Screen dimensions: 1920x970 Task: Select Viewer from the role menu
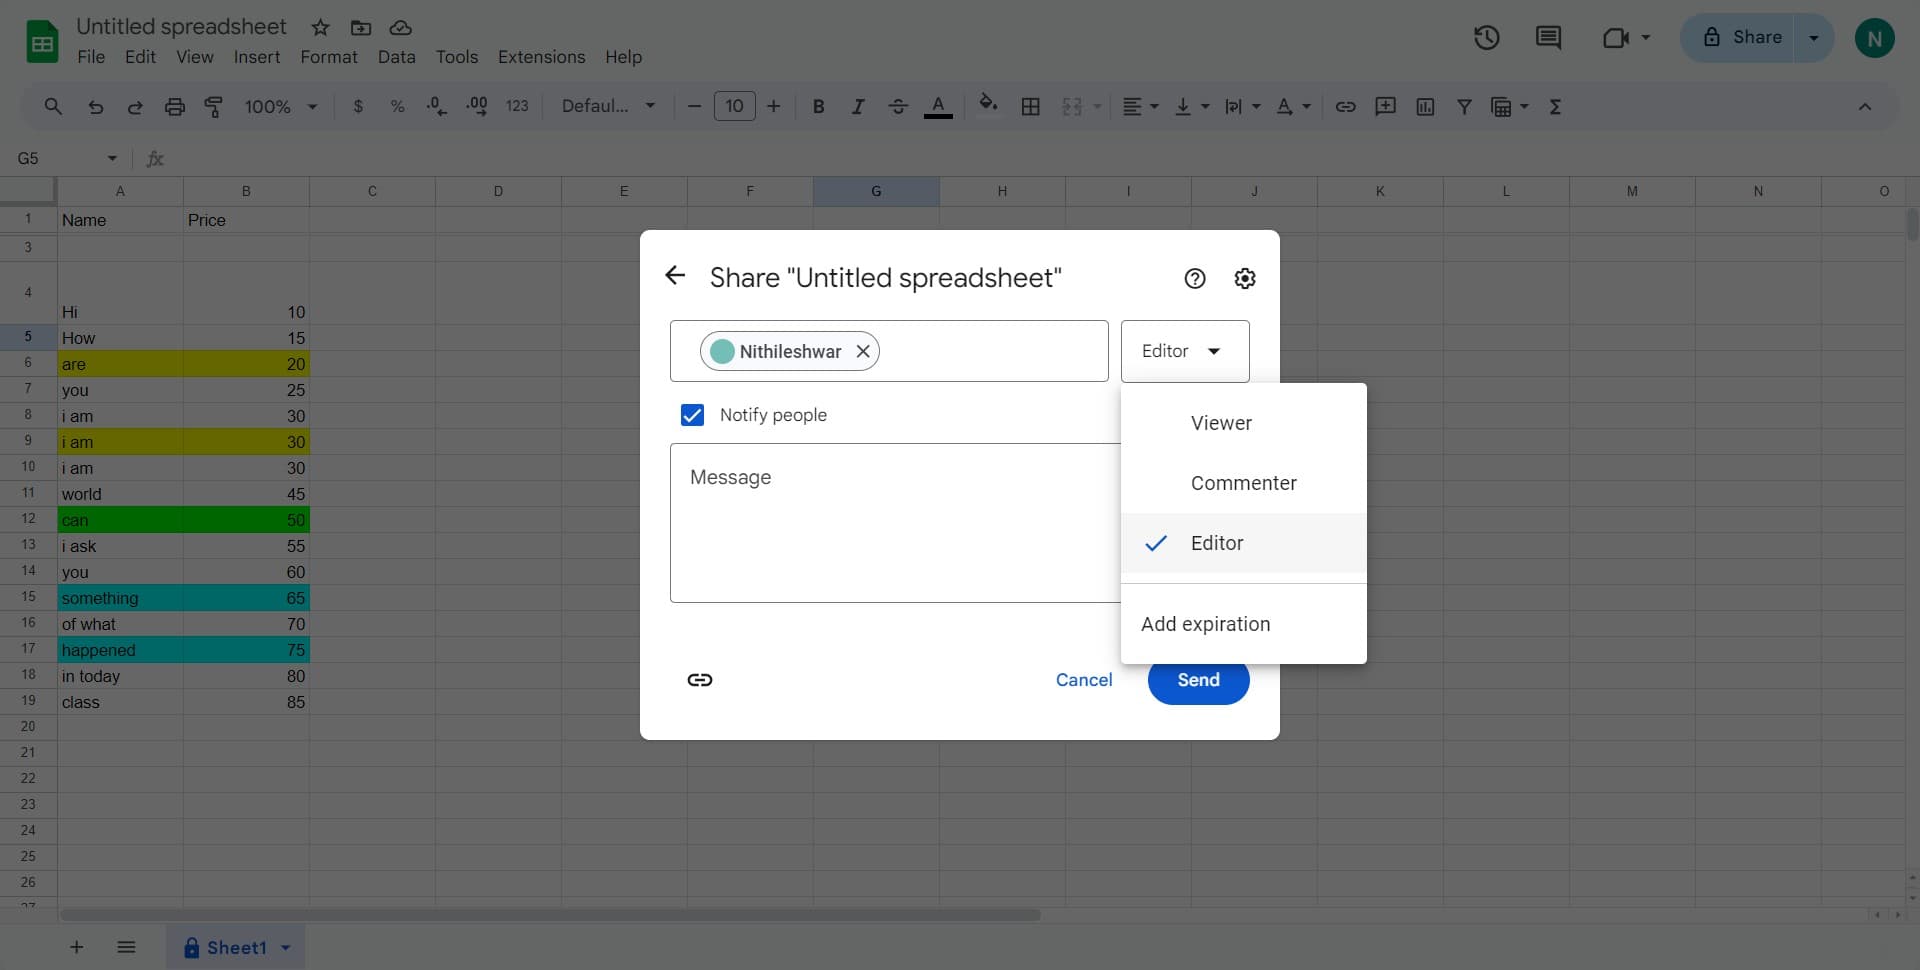click(1221, 423)
